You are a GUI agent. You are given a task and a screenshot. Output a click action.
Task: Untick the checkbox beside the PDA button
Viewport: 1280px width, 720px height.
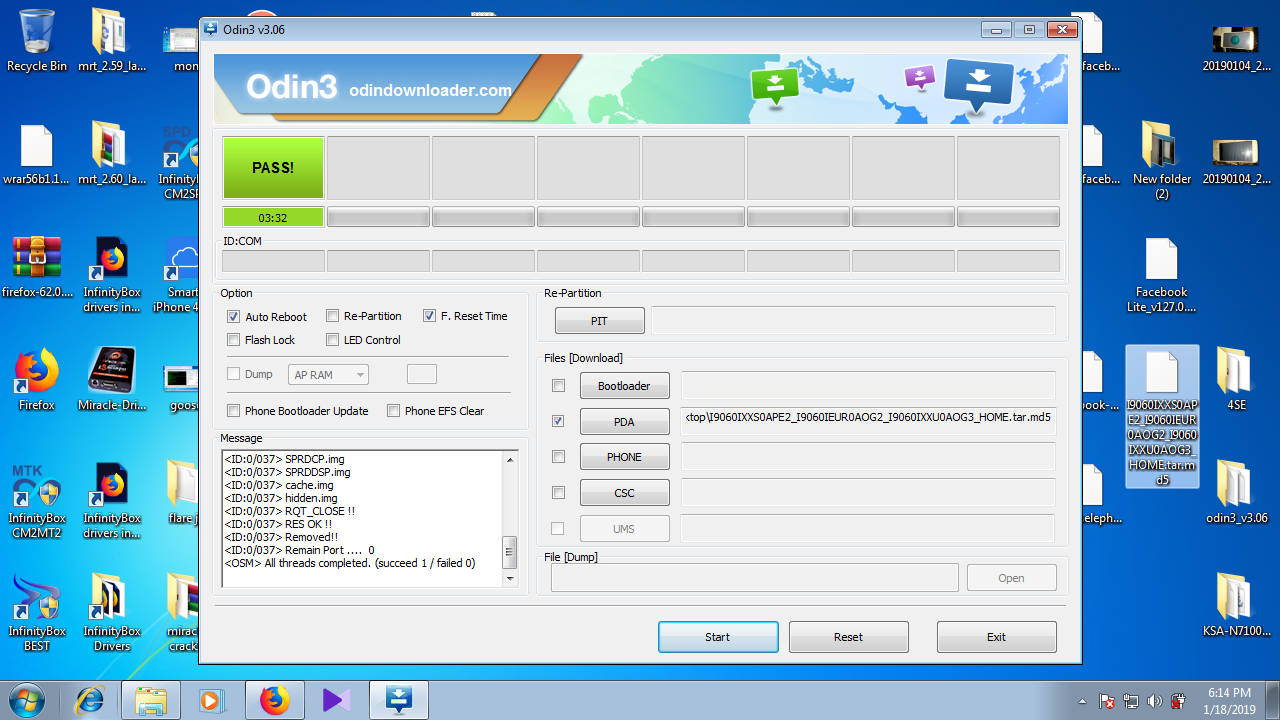pos(558,422)
